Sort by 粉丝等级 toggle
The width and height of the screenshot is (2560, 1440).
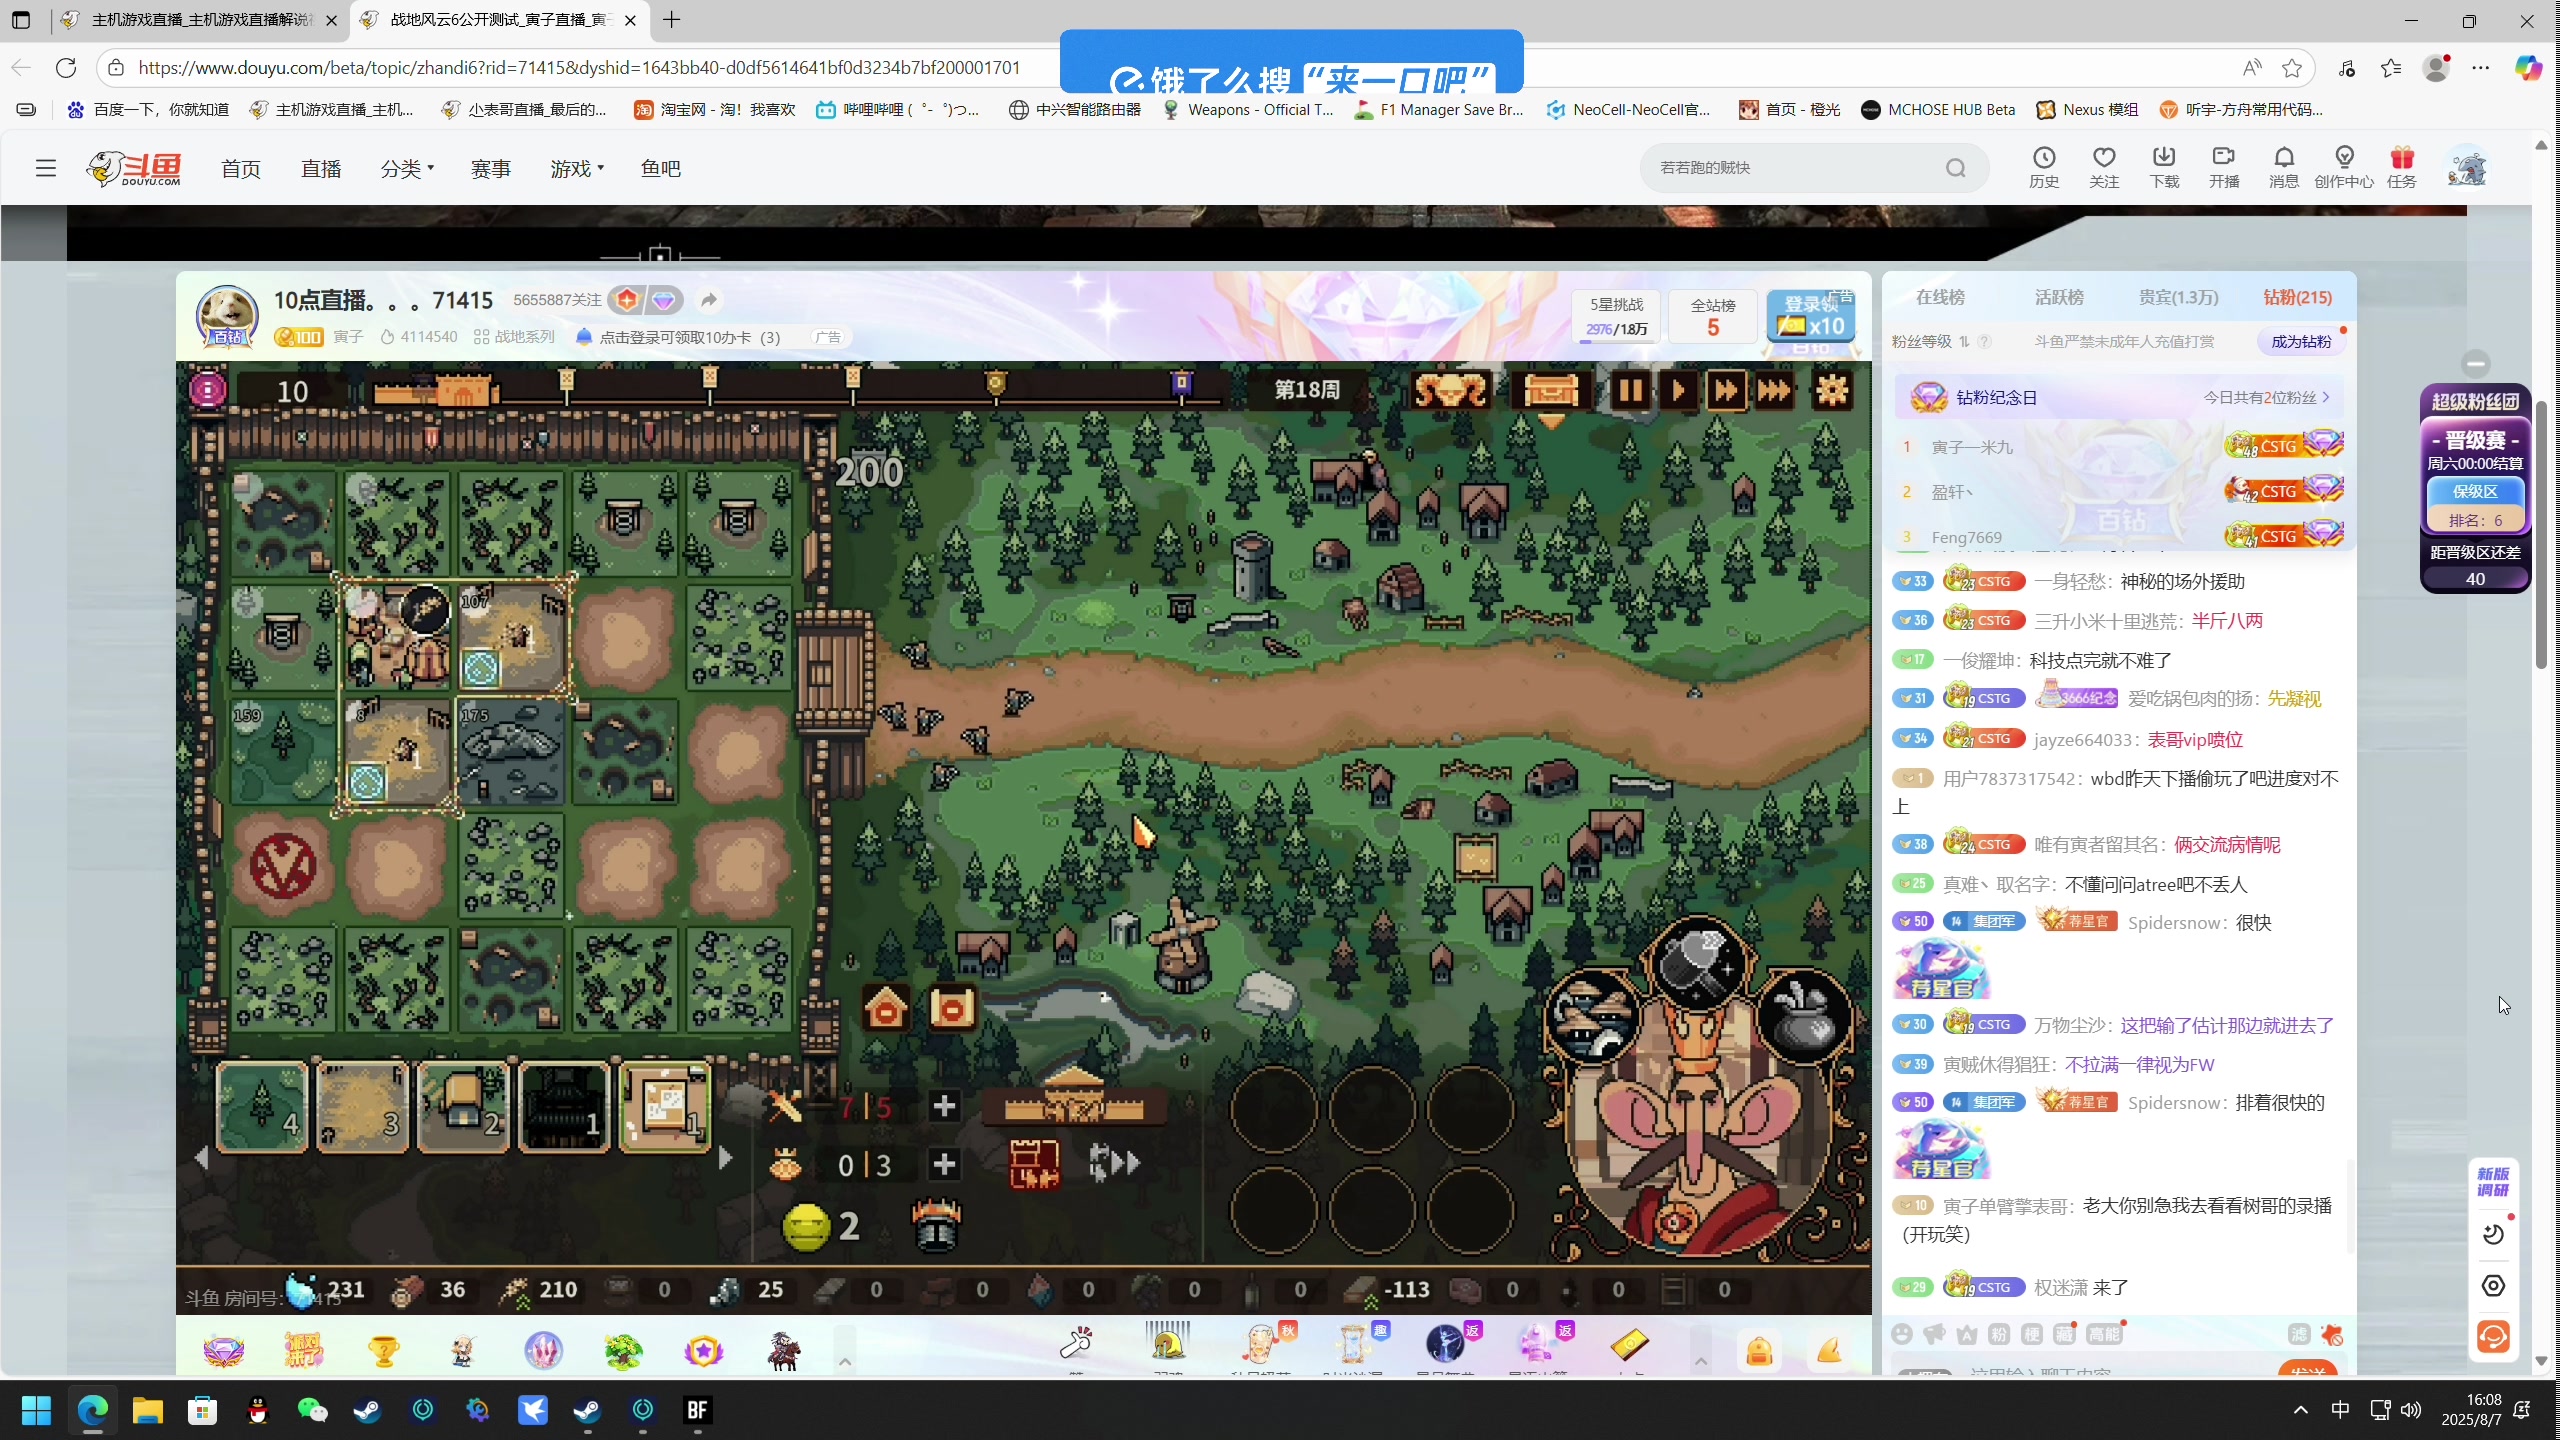click(1930, 342)
